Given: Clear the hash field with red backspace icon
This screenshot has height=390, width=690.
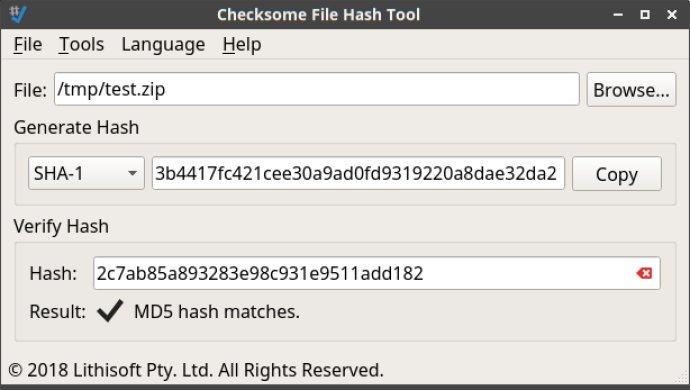Looking at the screenshot, I should (x=644, y=273).
